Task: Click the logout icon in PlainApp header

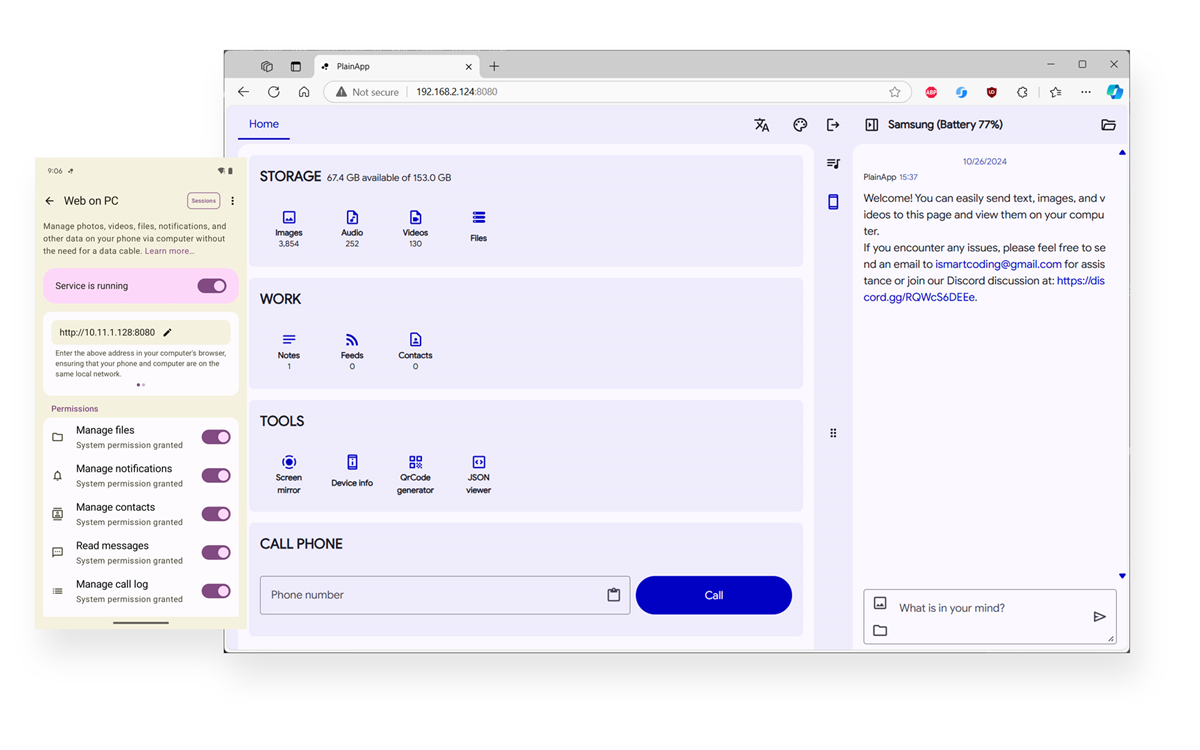Action: (x=833, y=125)
